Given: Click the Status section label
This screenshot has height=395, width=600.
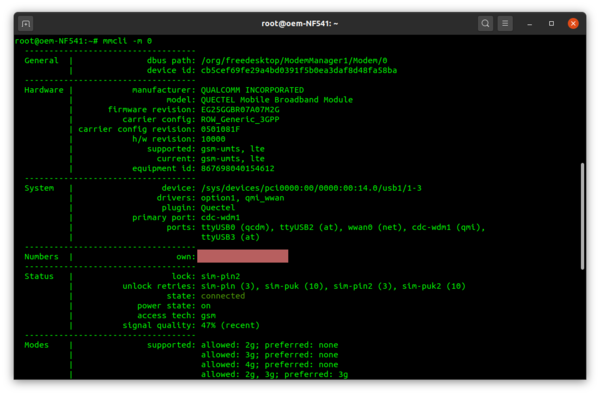Looking at the screenshot, I should click(x=39, y=276).
